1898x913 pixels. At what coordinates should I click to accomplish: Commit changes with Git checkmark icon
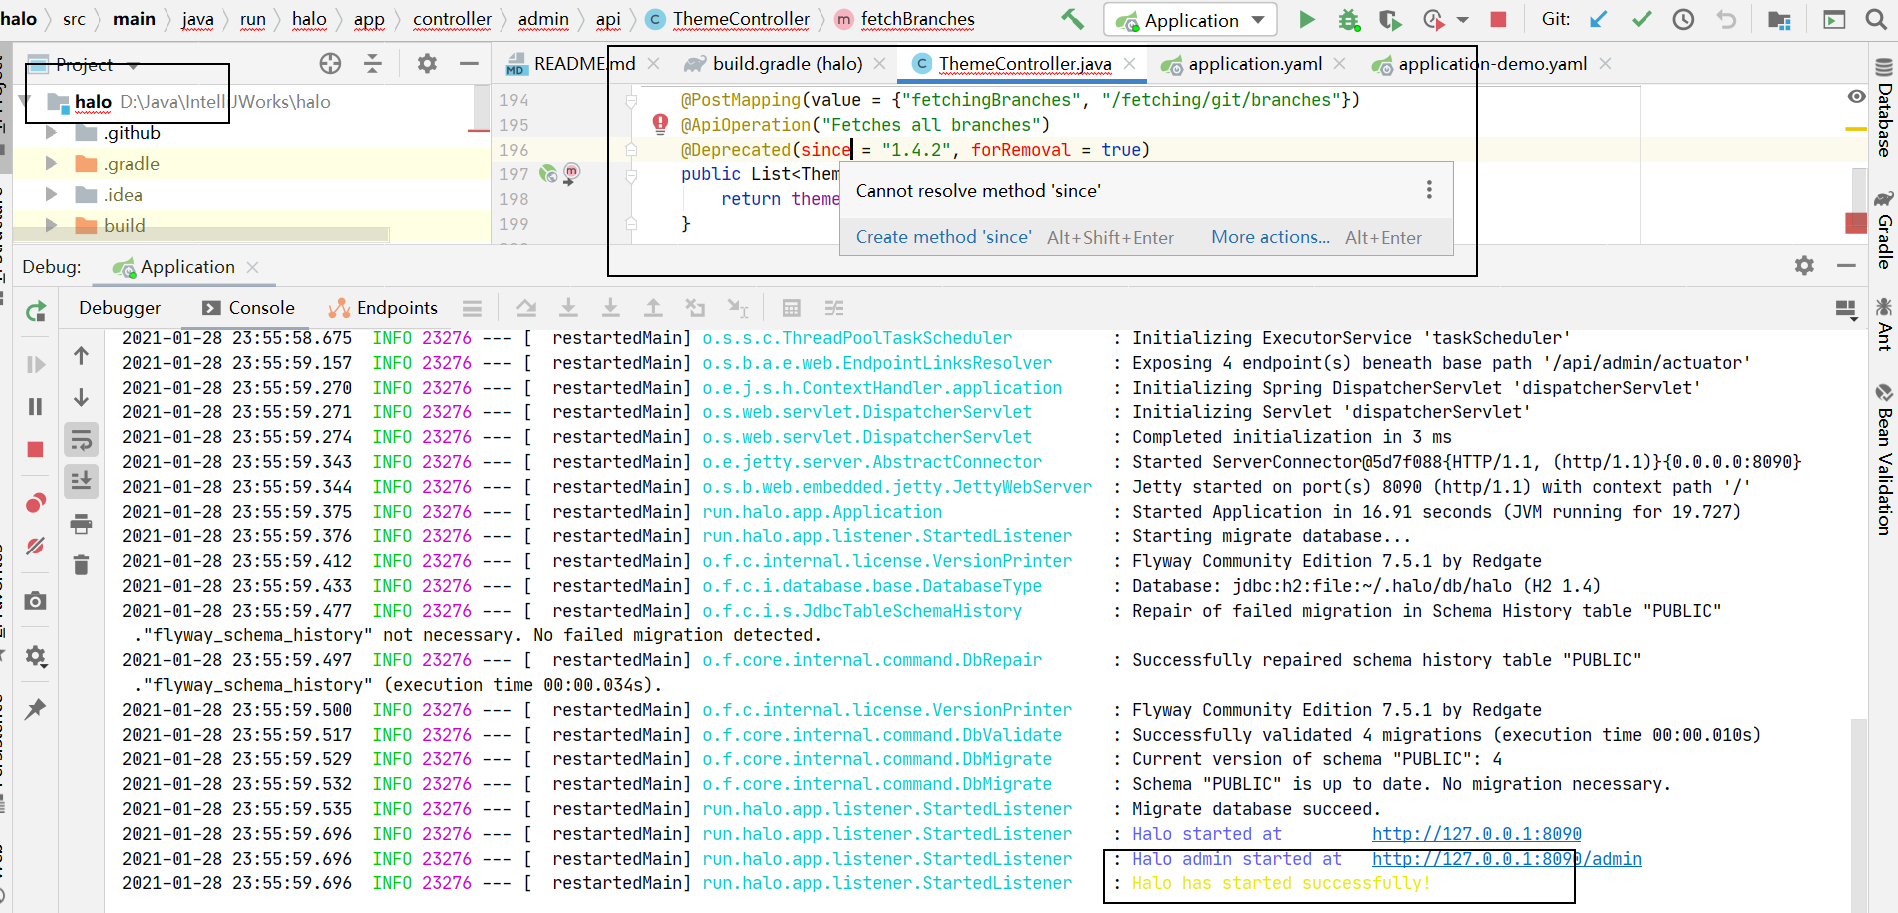(x=1641, y=19)
